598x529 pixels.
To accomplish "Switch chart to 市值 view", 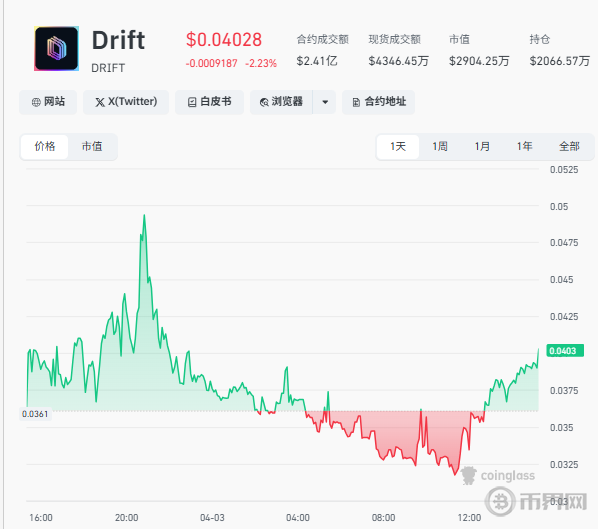I will click(x=92, y=146).
